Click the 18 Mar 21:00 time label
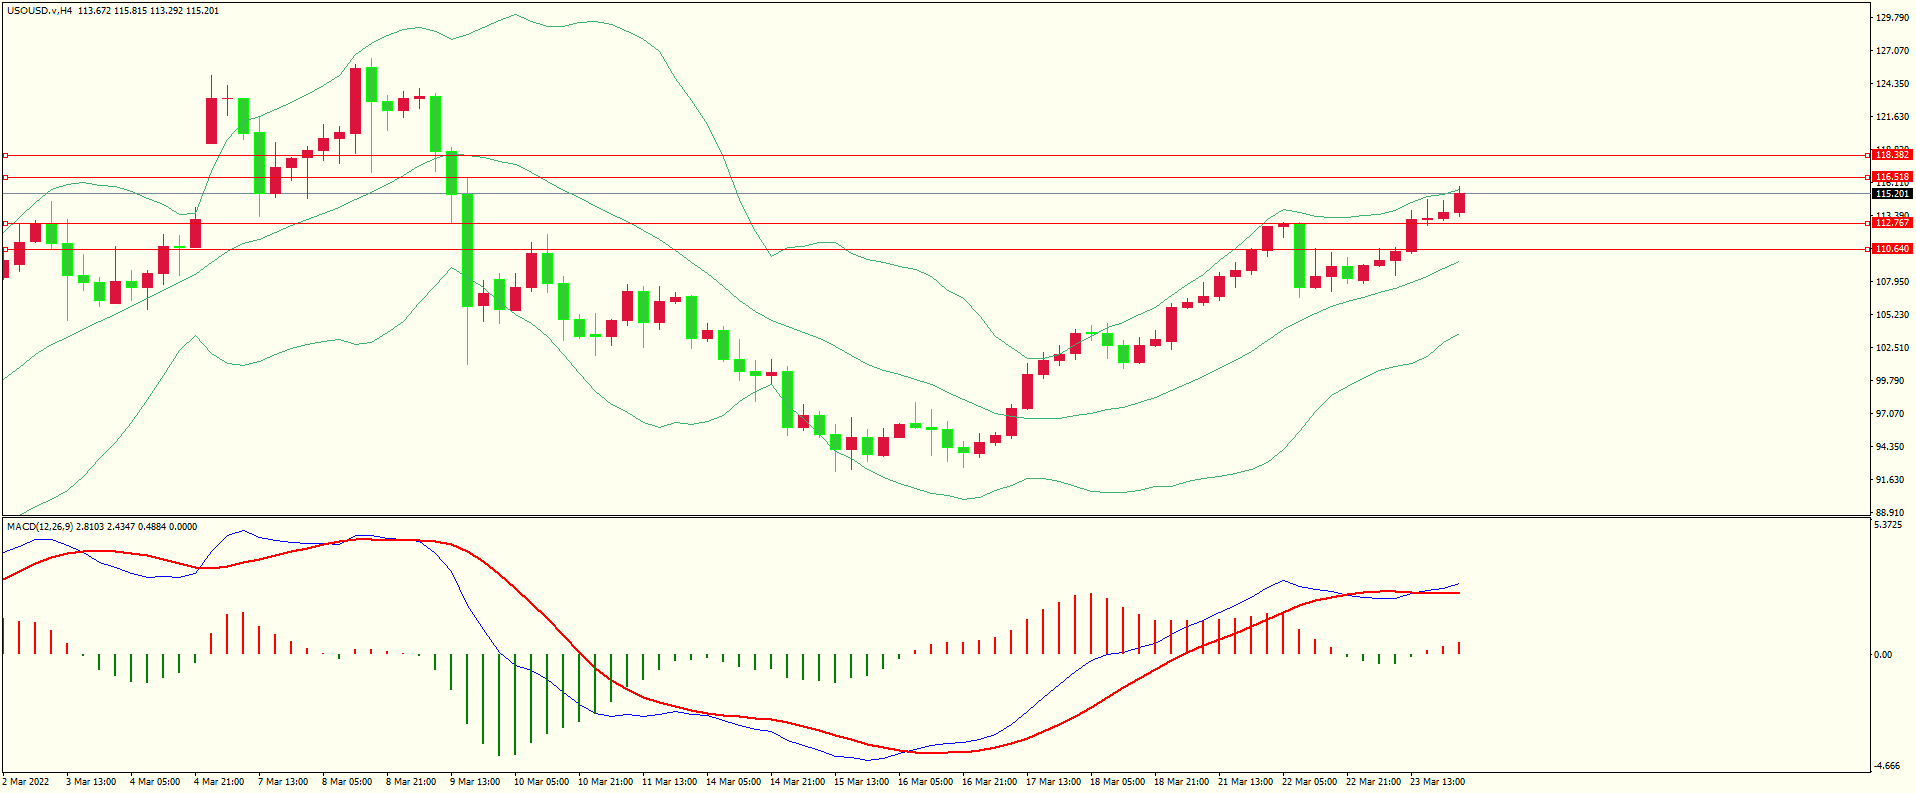This screenshot has width=1916, height=793. [x=1181, y=782]
